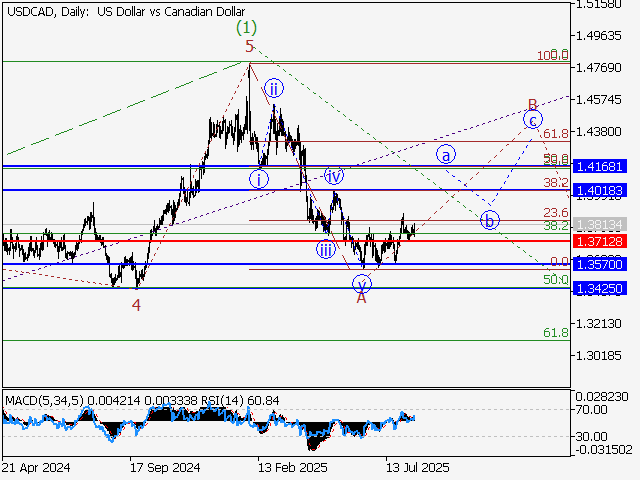640x480 pixels.
Task: Click the circled wave v label
Action: tap(361, 283)
